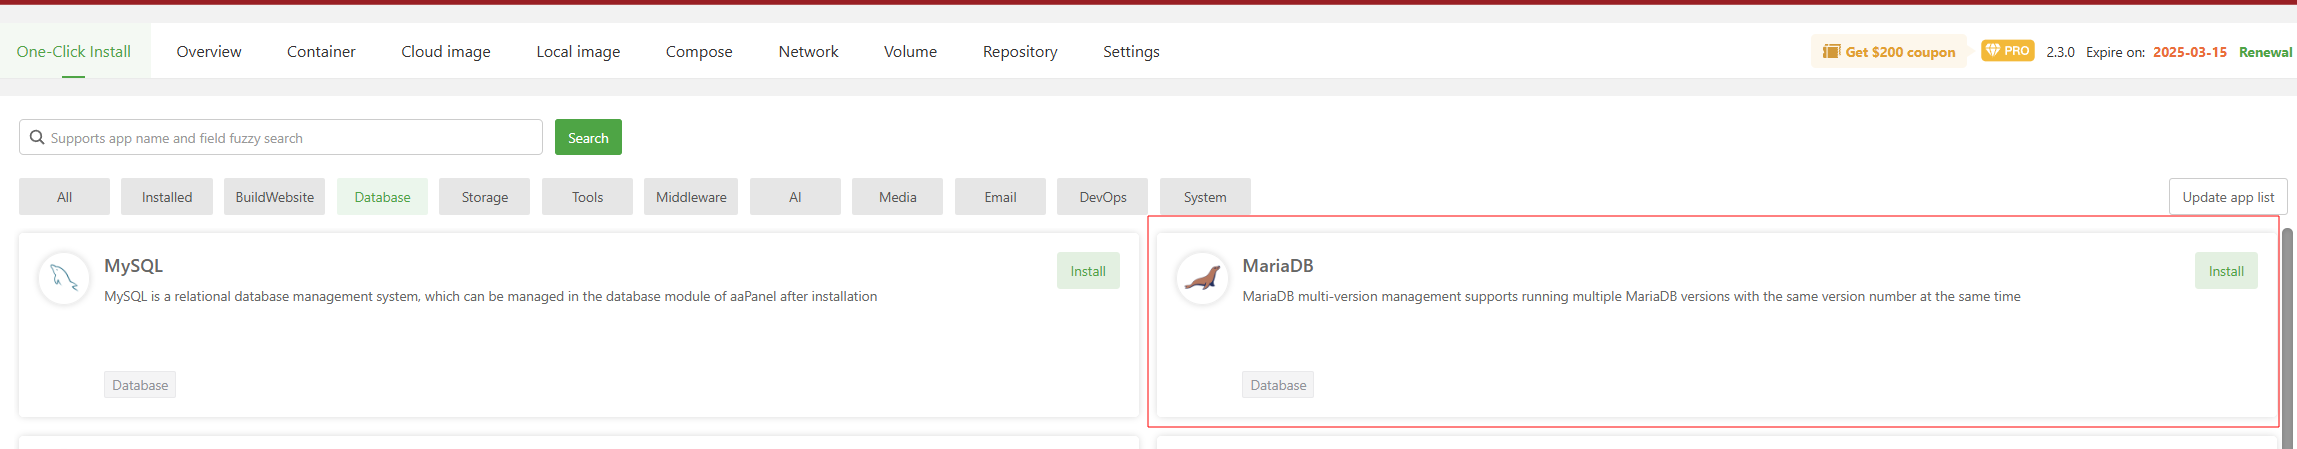
Task: Filter by System category
Action: coord(1205,197)
